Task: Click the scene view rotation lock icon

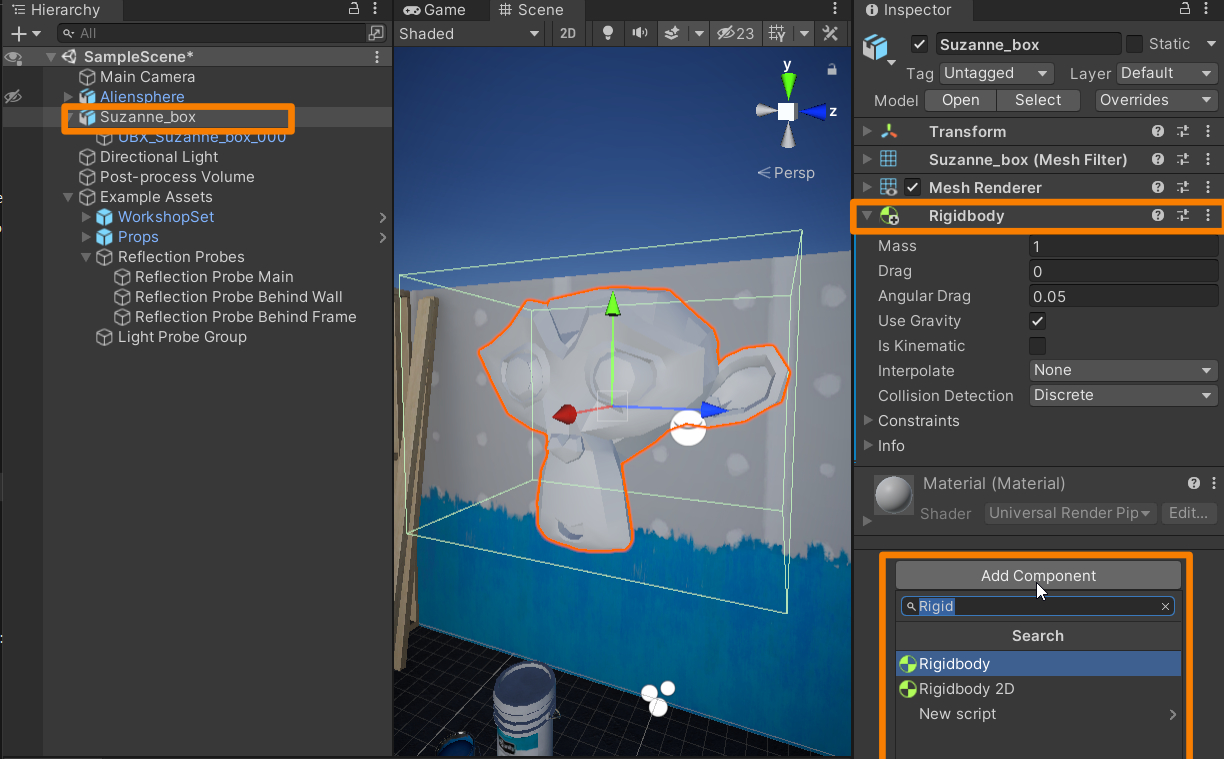Action: click(x=831, y=70)
